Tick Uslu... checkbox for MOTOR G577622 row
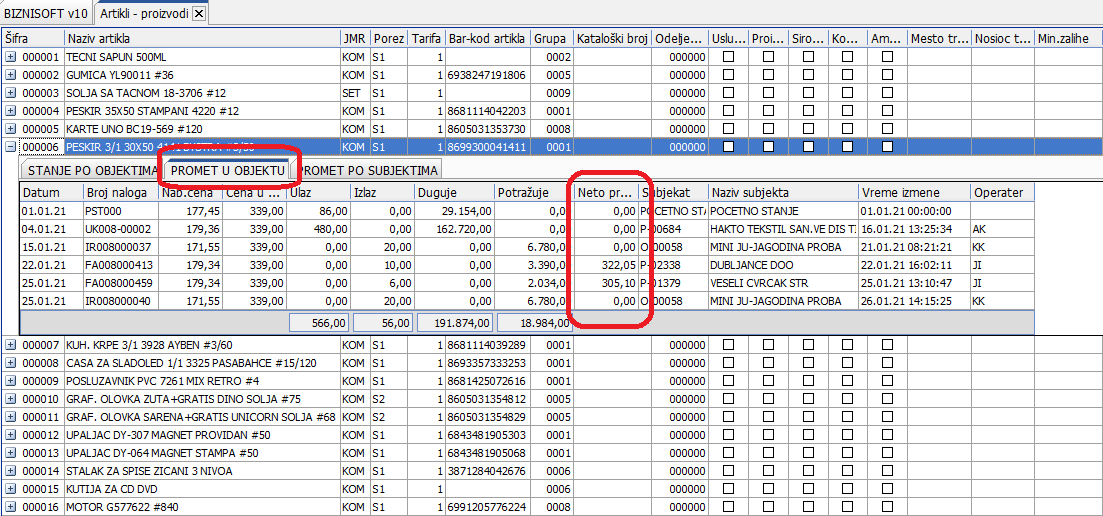The width and height of the screenshot is (1103, 516). (728, 507)
